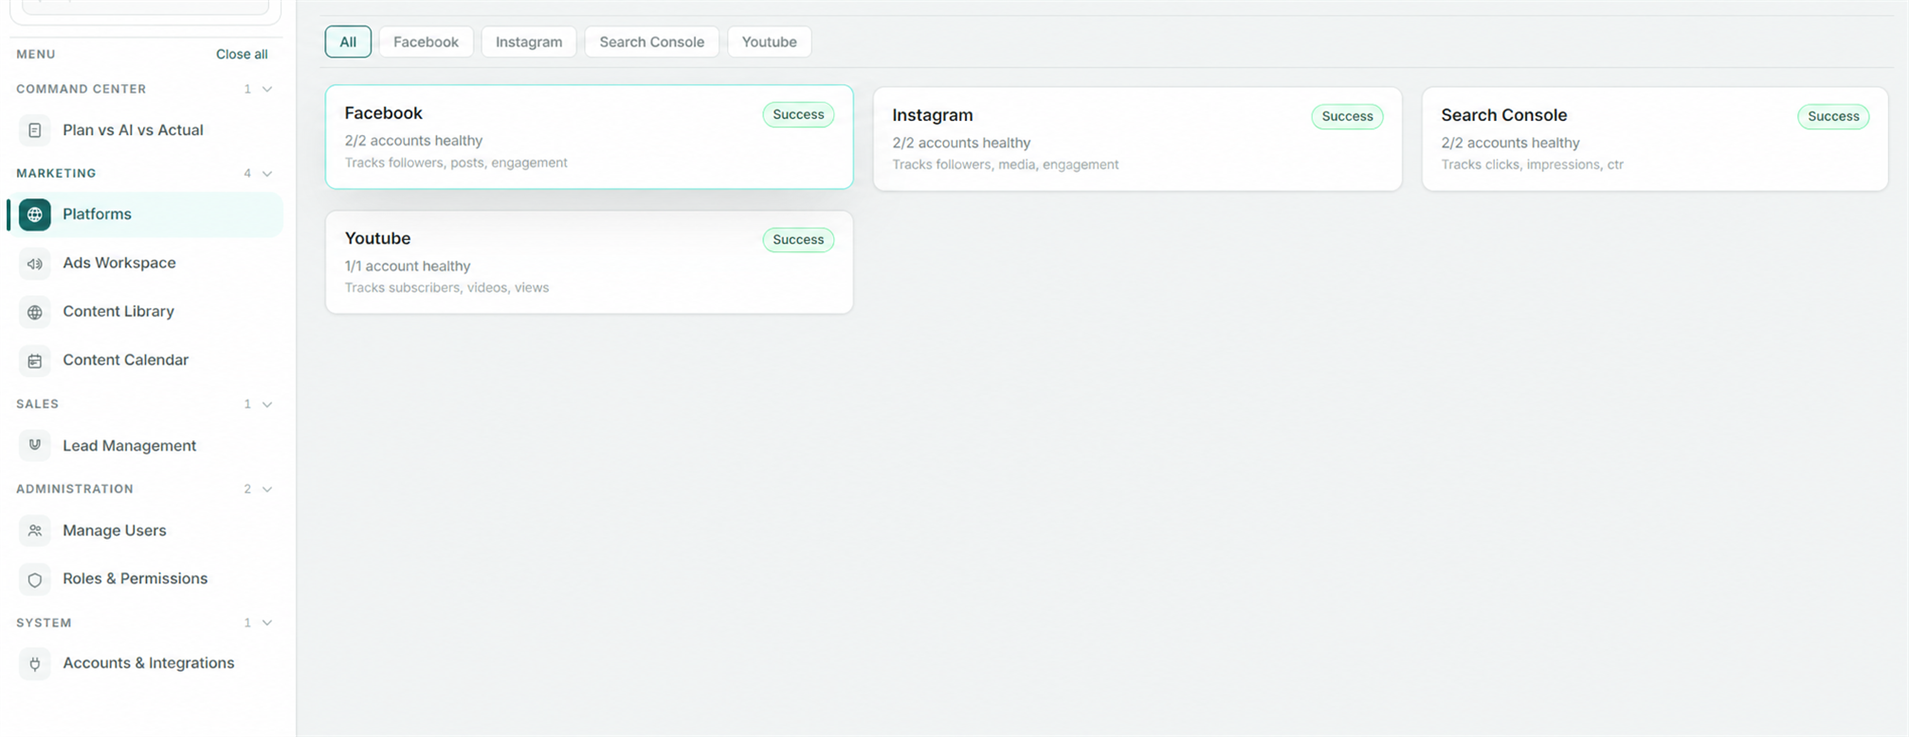1909x737 pixels.
Task: Open Lead Management
Action: [x=129, y=445]
